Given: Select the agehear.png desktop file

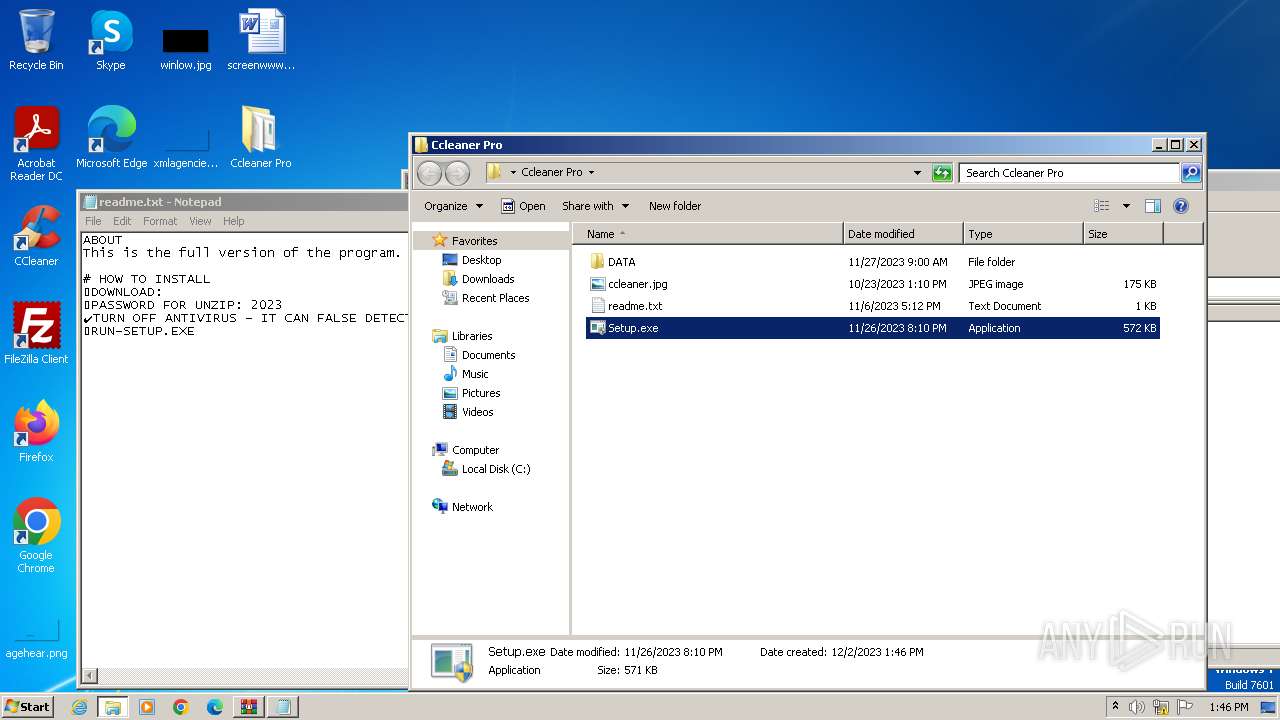Looking at the screenshot, I should tap(36, 638).
